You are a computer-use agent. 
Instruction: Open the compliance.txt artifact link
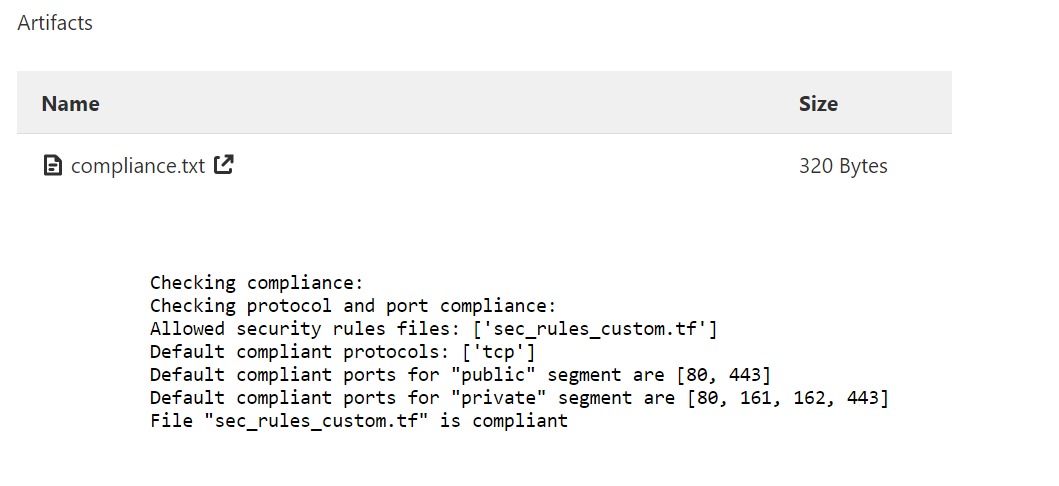point(138,166)
